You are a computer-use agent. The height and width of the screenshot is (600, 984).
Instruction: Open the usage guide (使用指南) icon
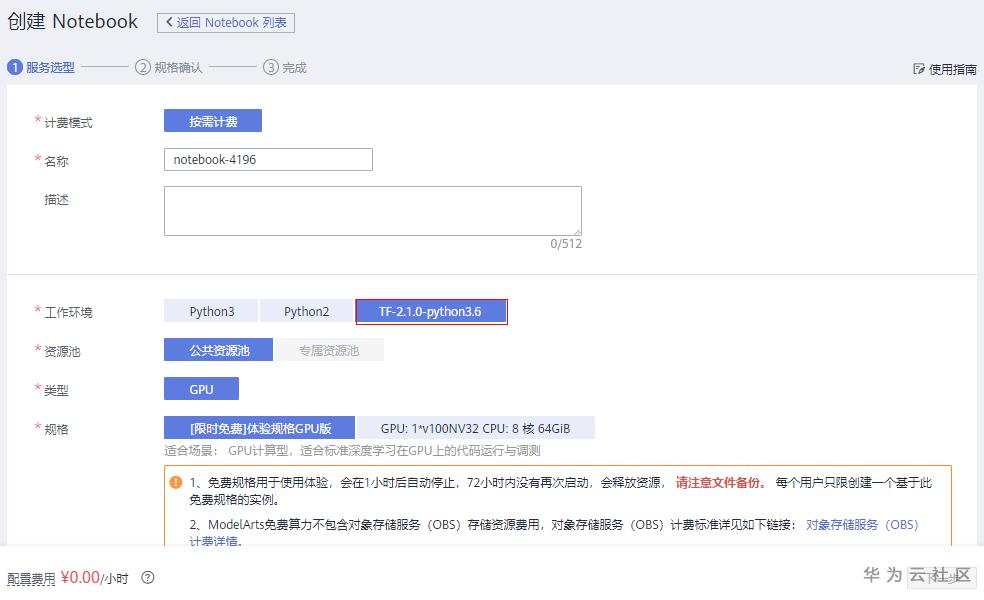[919, 69]
